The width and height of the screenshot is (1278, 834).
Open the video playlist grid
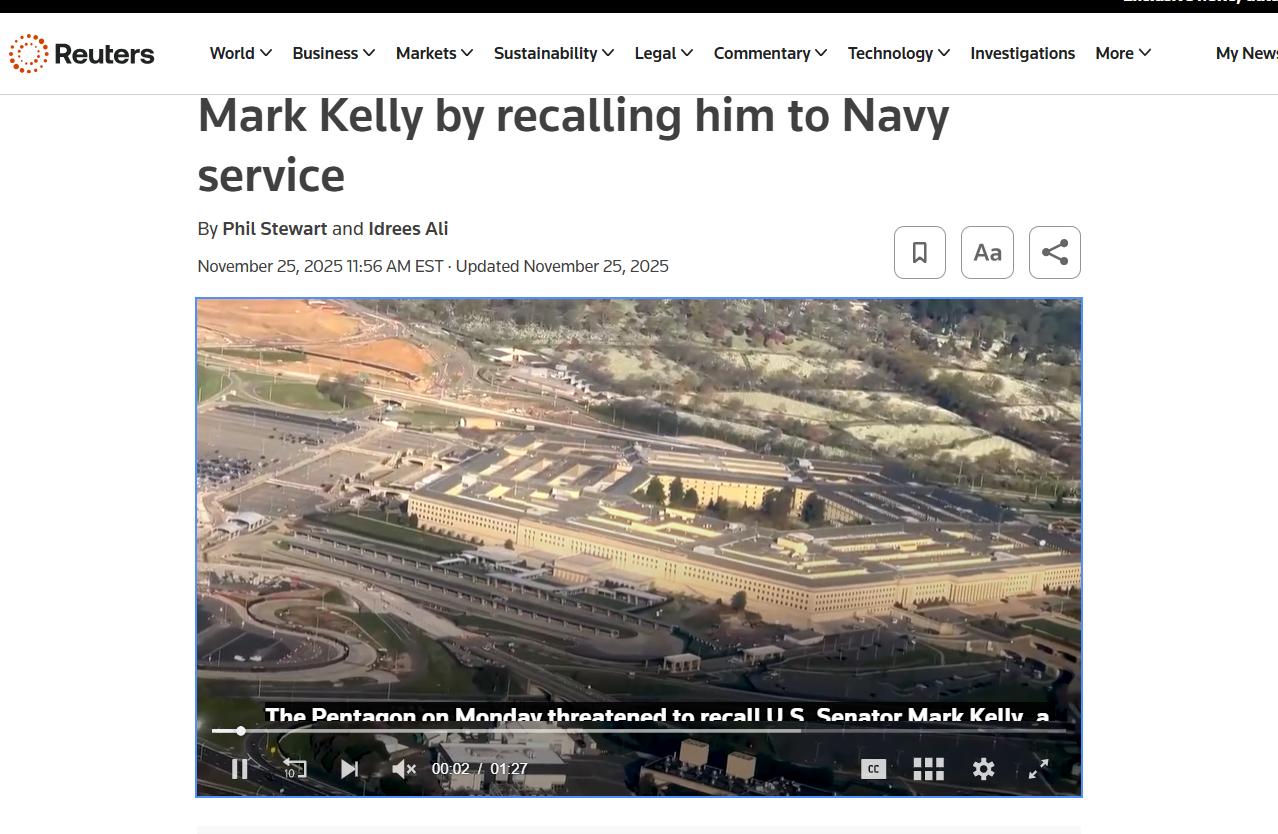pos(929,769)
